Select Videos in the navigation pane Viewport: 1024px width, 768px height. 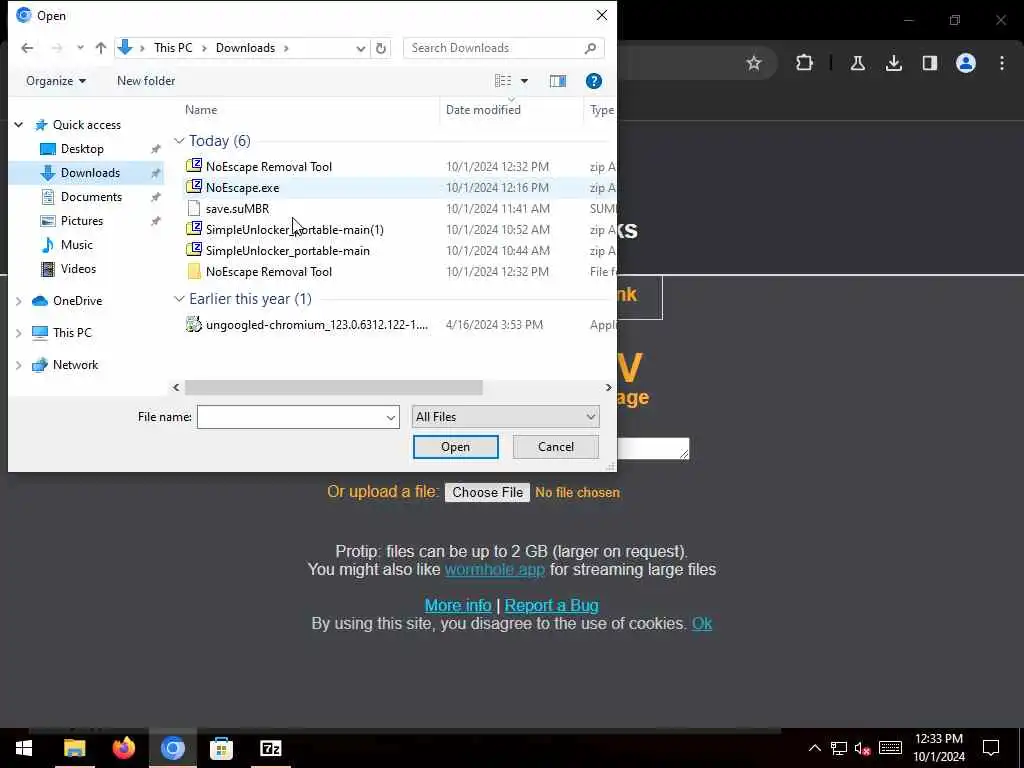78,268
